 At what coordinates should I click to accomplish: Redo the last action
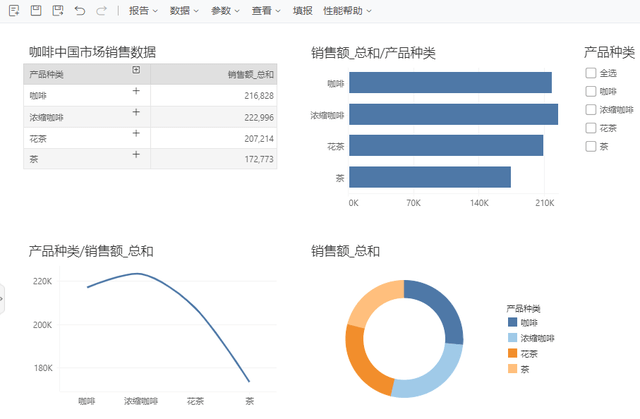coord(101,11)
